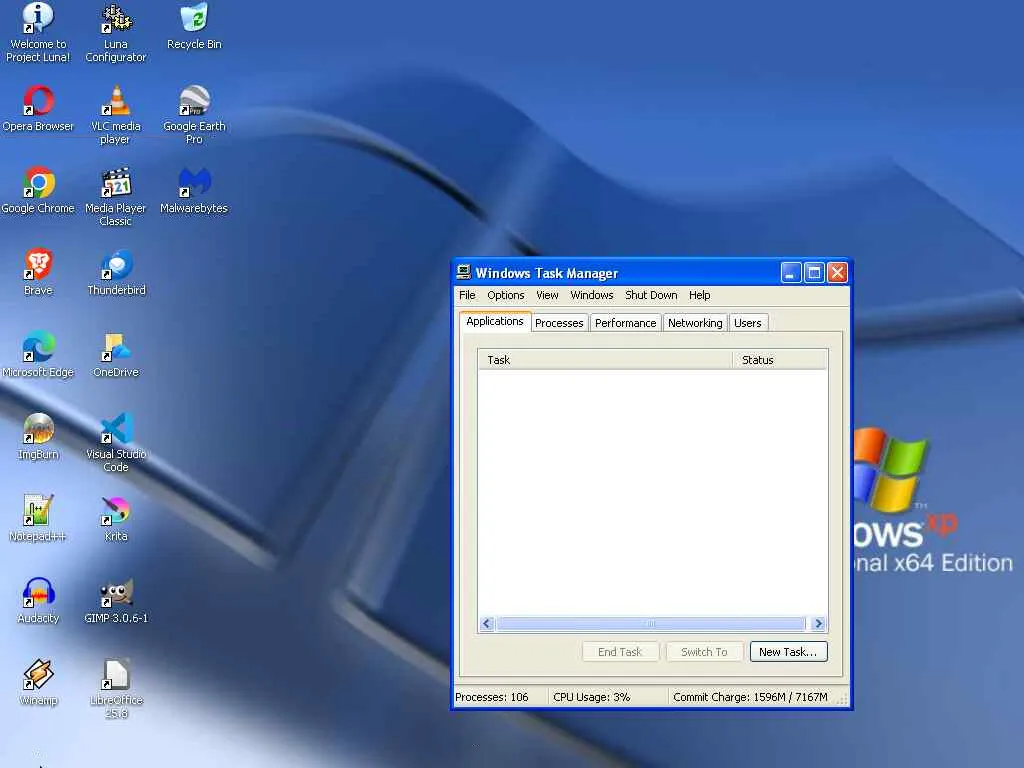Image resolution: width=1024 pixels, height=768 pixels.
Task: Click the Task Manager title bar icon
Action: (x=464, y=272)
